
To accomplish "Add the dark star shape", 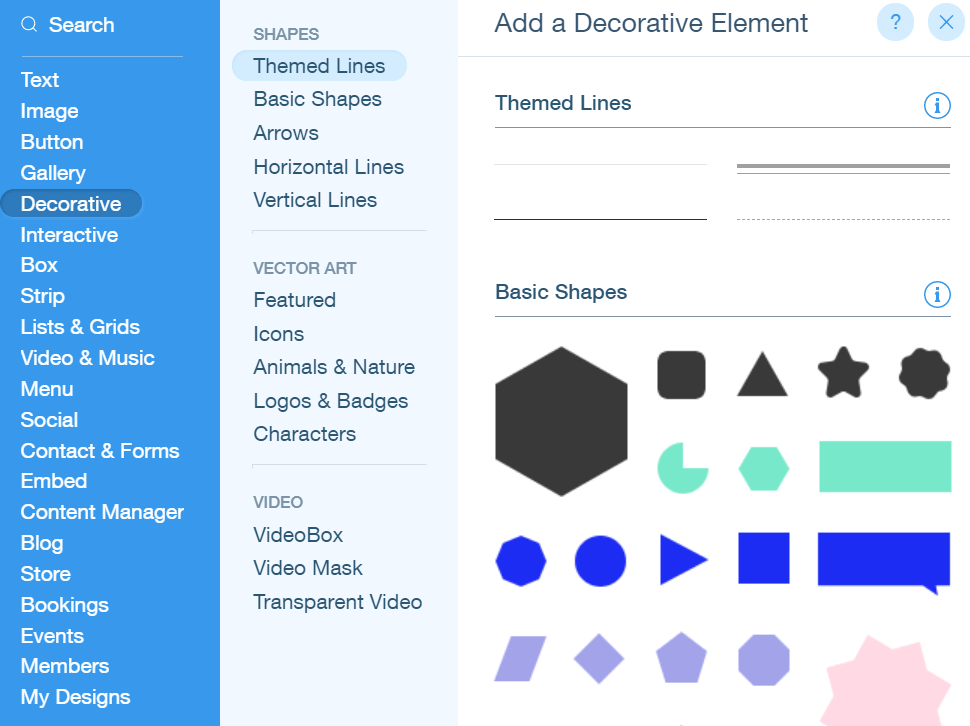I will click(843, 373).
